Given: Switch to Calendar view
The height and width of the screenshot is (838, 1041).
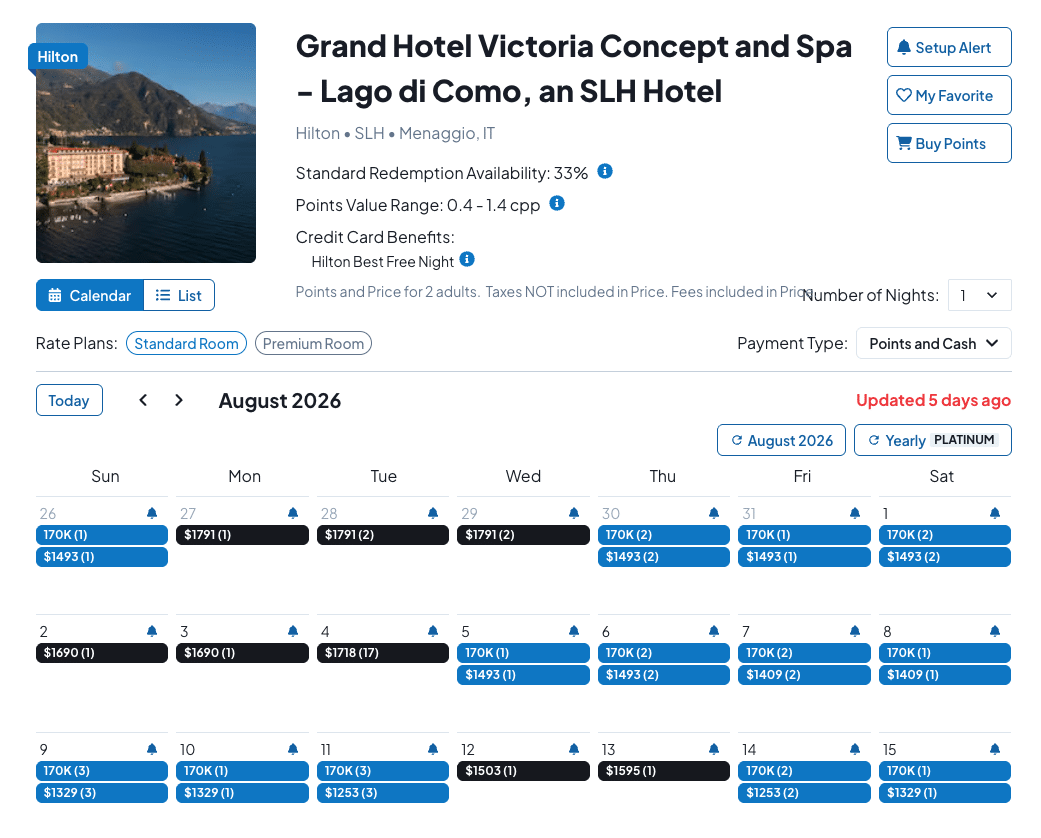Looking at the screenshot, I should click(90, 296).
